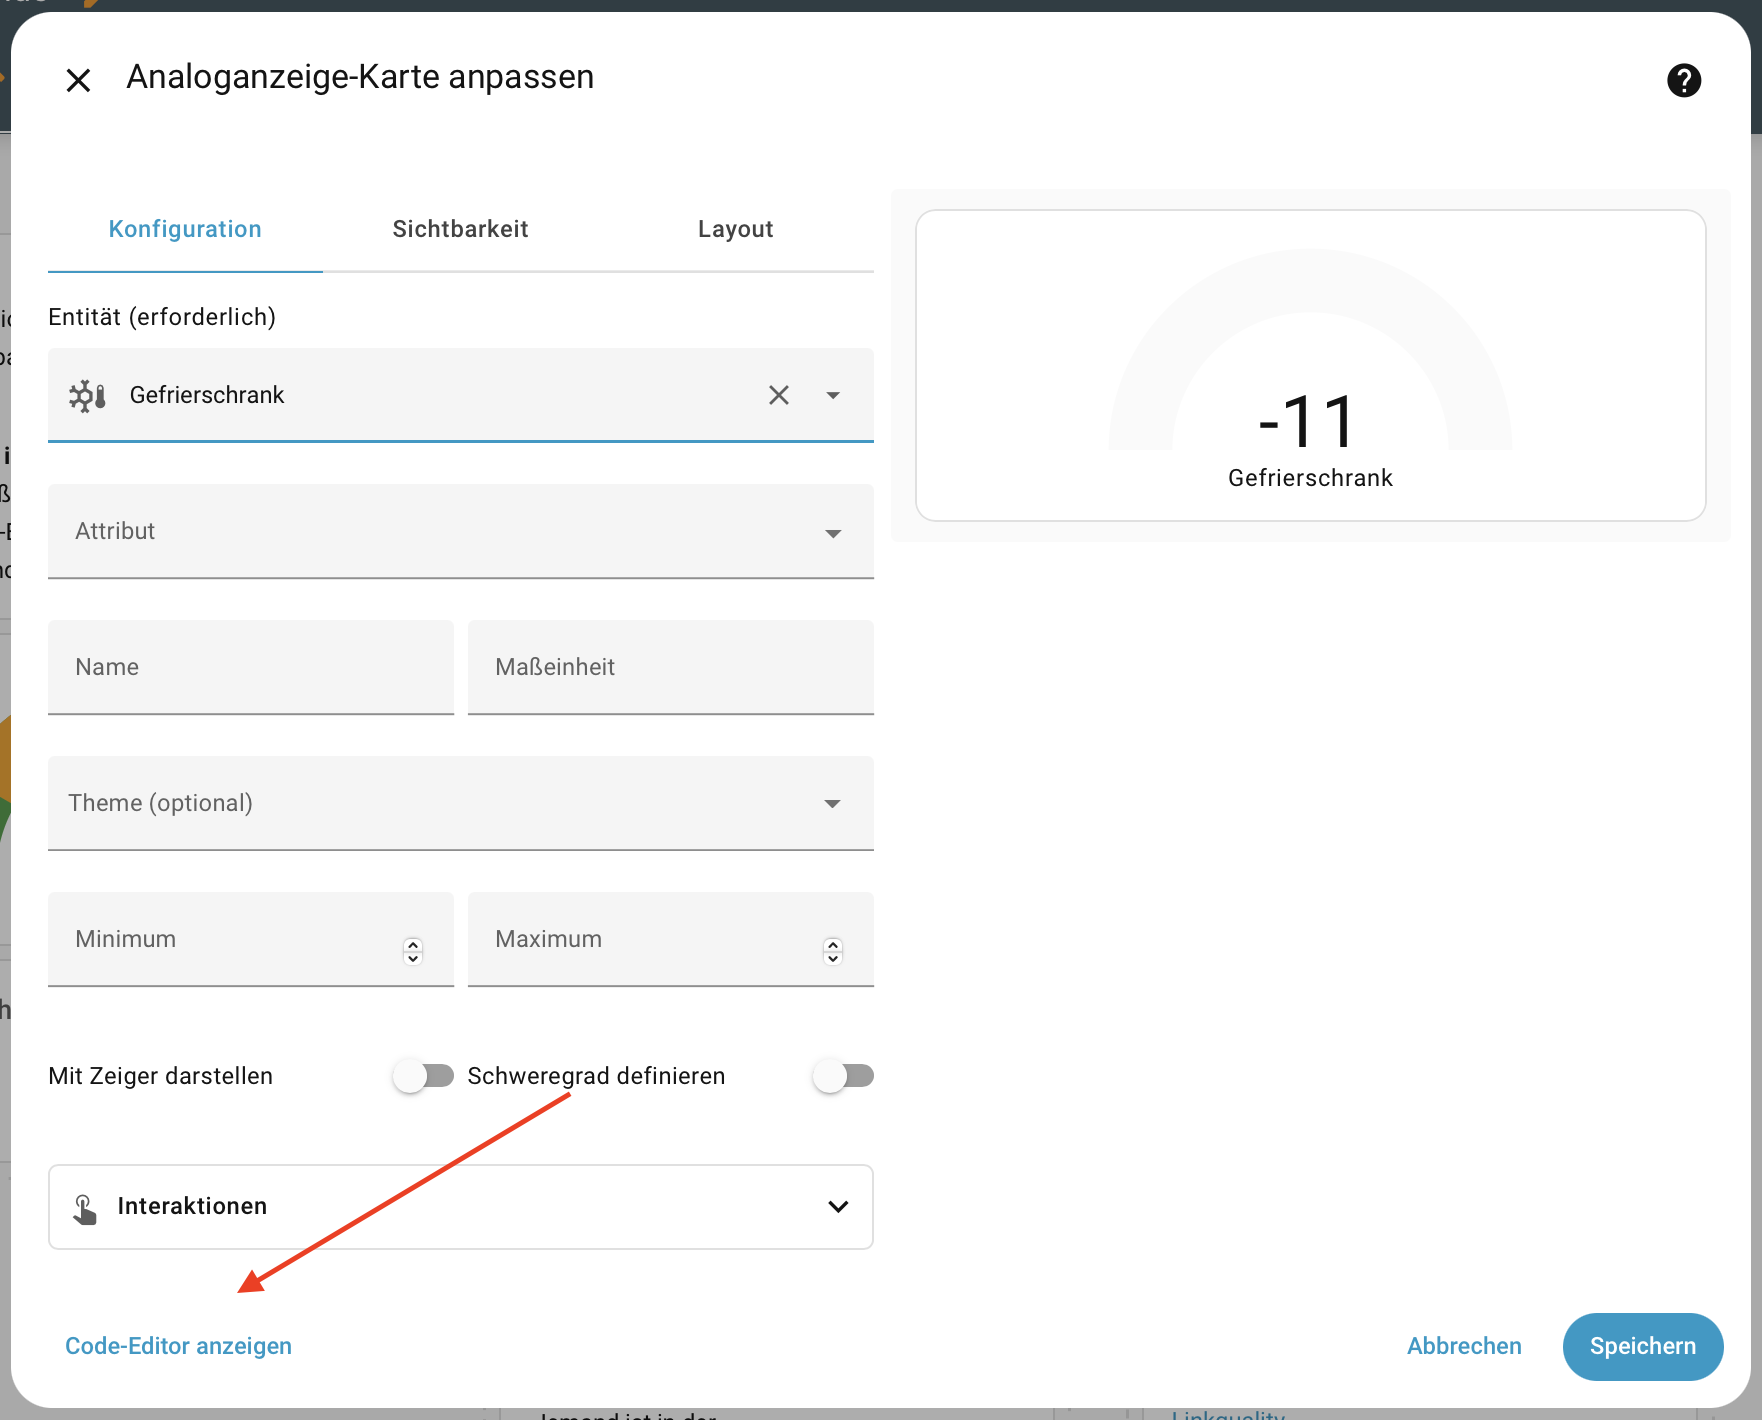Click the Speichern button
Screen dimensions: 1762x1420
[1643, 1346]
